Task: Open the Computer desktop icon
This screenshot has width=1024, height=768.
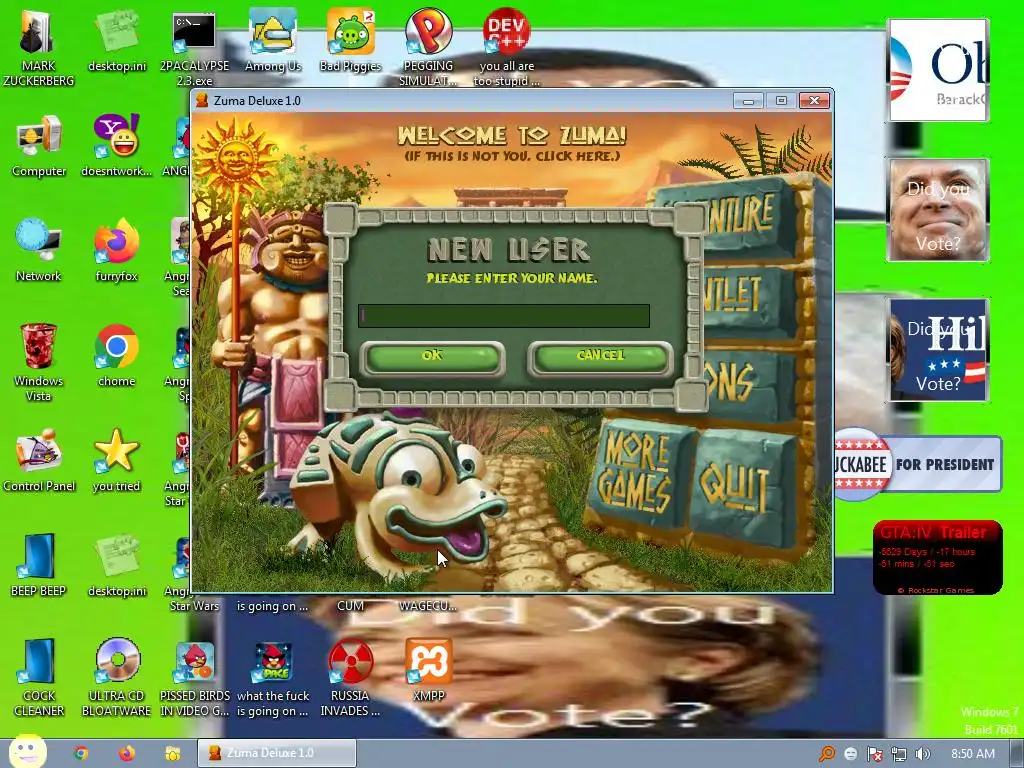Action: 38,147
